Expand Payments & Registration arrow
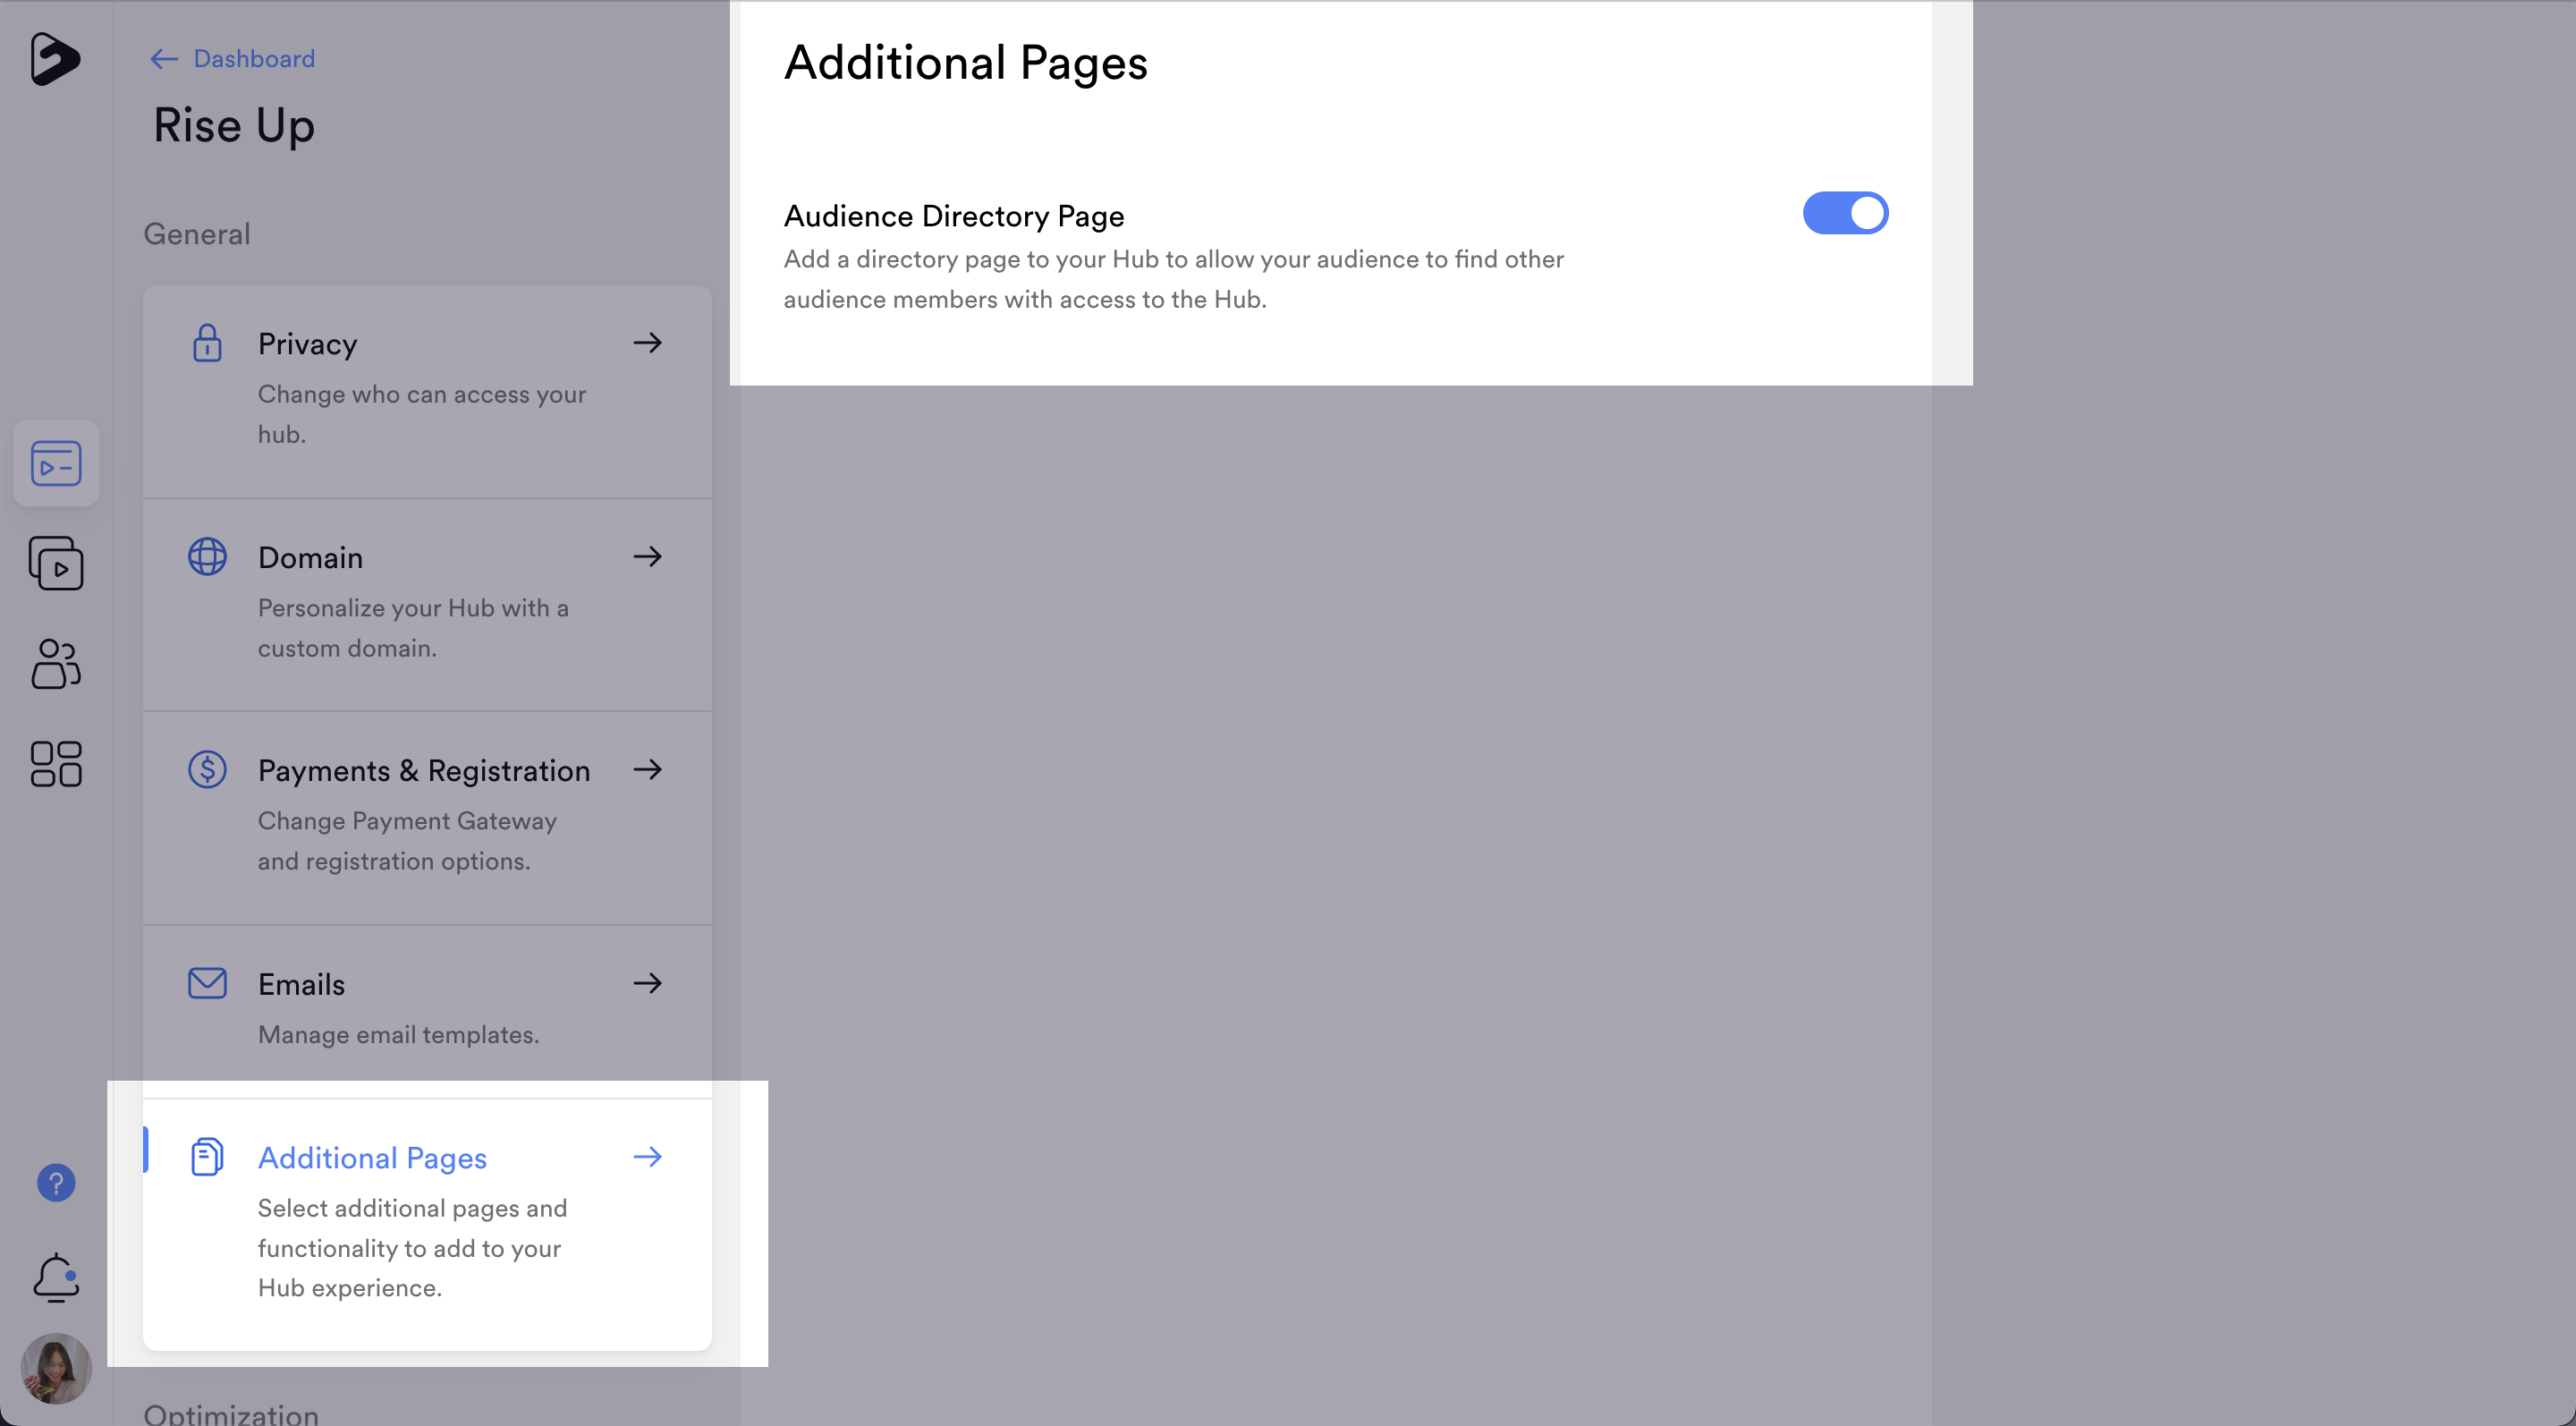The width and height of the screenshot is (2576, 1426). tap(647, 769)
